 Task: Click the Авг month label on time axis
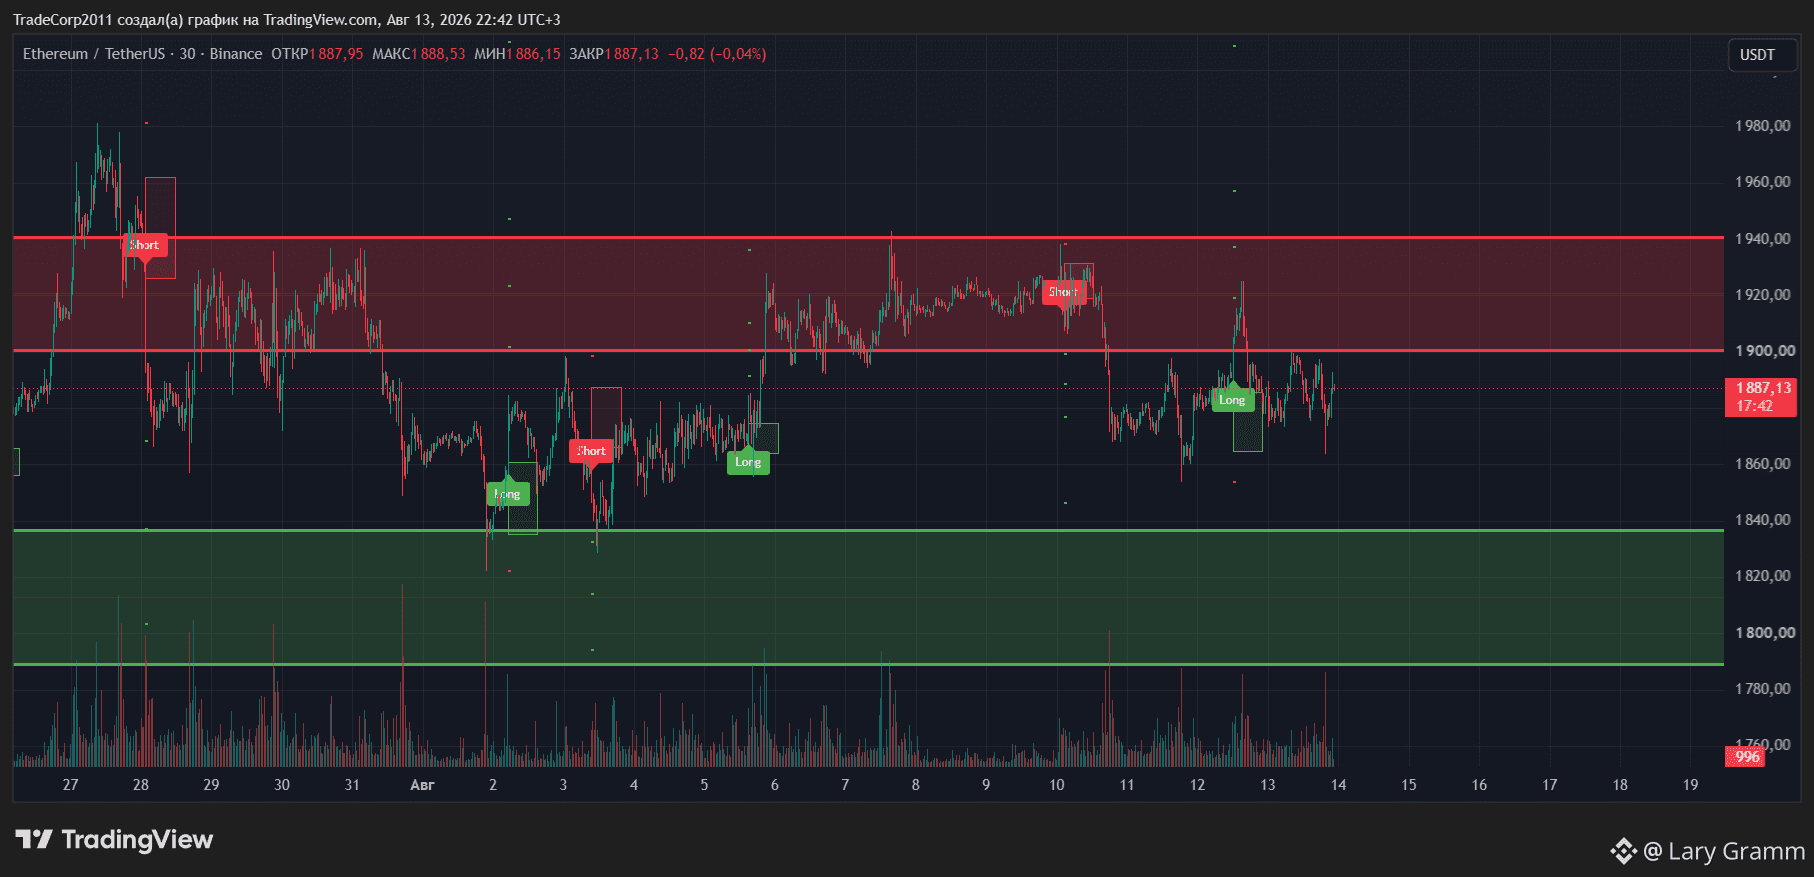pos(422,785)
